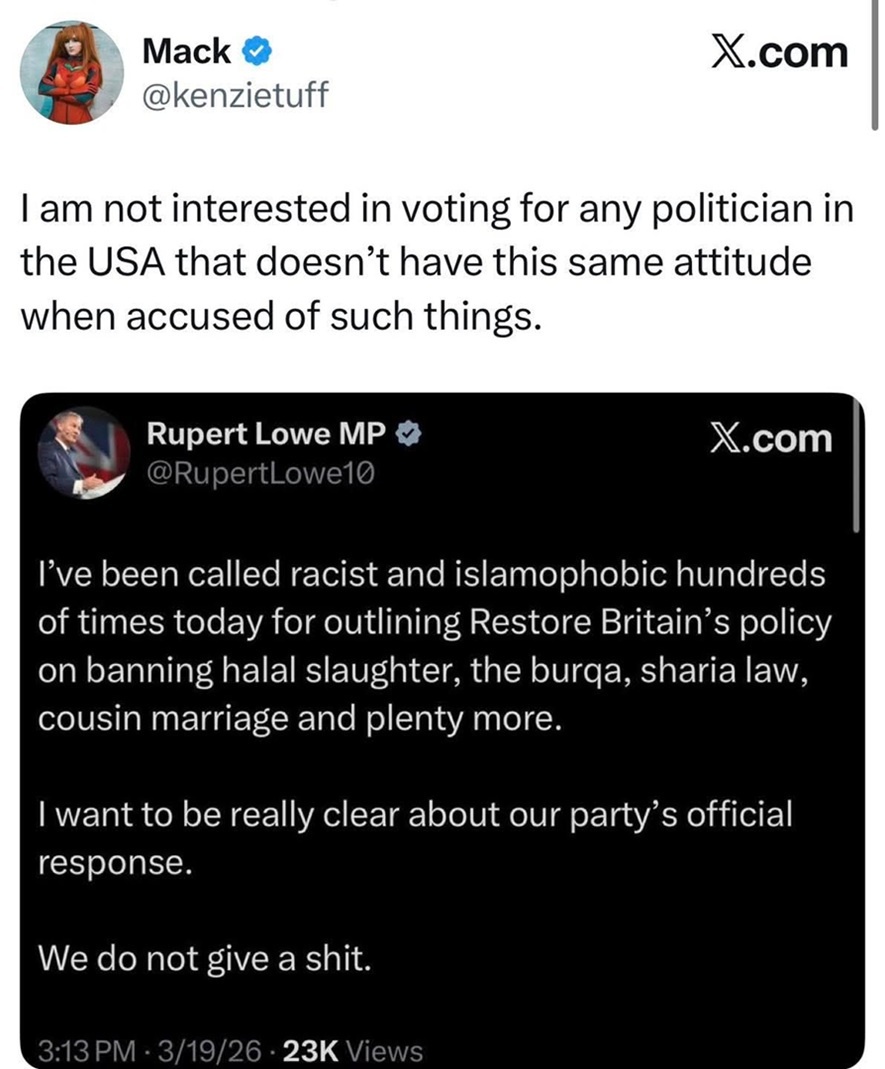This screenshot has height=1069, width=885.
Task: Click the Mack display name
Action: [187, 50]
